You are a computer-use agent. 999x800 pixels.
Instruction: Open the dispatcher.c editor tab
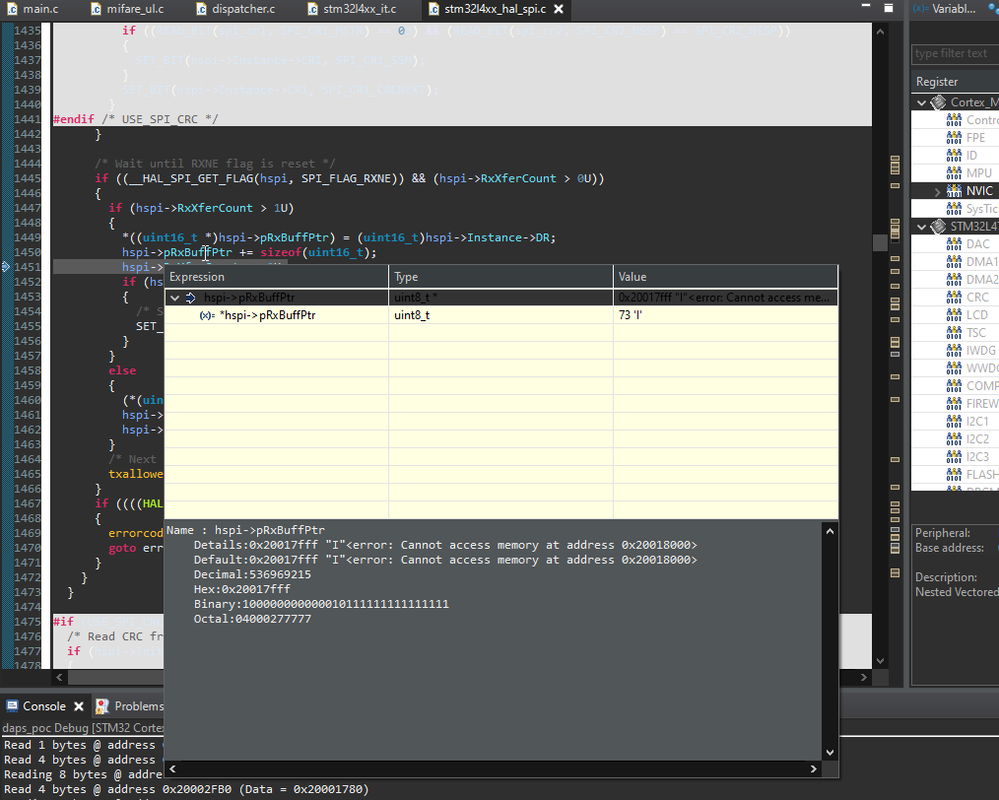[x=235, y=9]
